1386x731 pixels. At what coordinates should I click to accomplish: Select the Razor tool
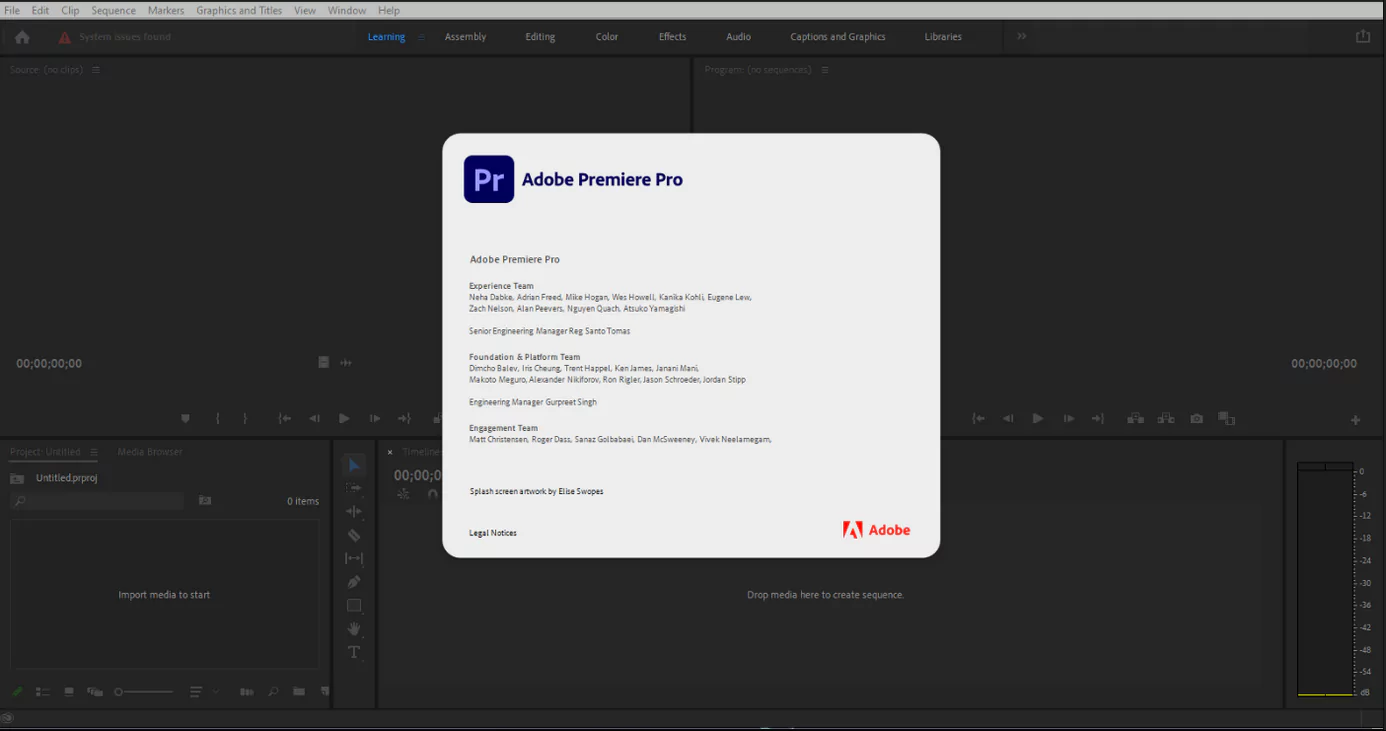(x=353, y=534)
